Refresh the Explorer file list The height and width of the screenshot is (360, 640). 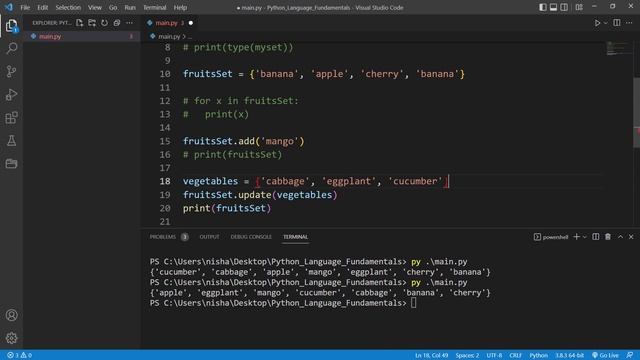pos(104,23)
